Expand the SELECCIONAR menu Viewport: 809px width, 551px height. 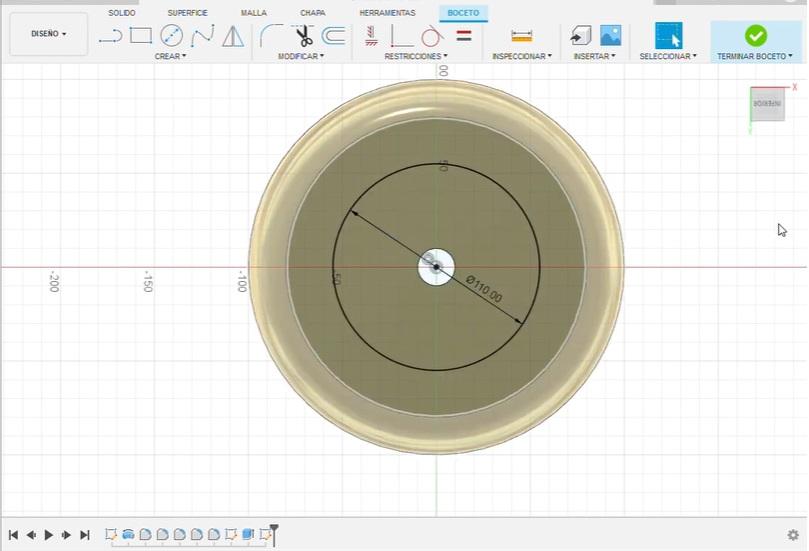coord(668,56)
